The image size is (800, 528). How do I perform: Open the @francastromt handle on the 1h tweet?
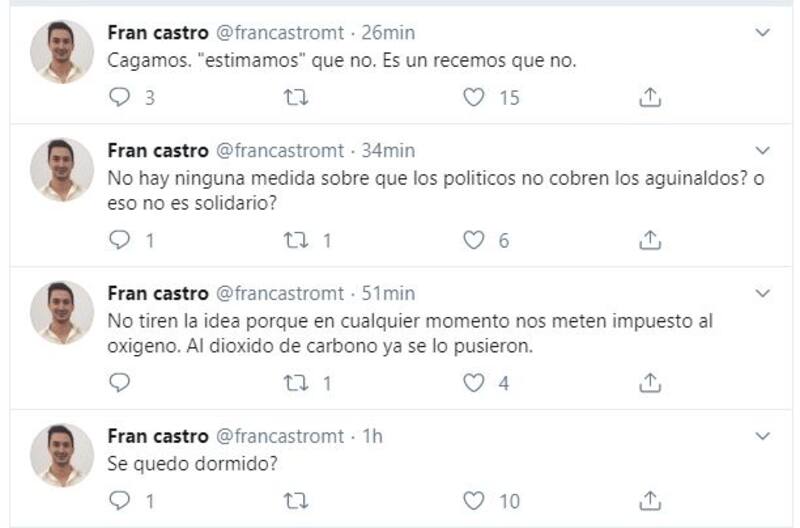[277, 437]
